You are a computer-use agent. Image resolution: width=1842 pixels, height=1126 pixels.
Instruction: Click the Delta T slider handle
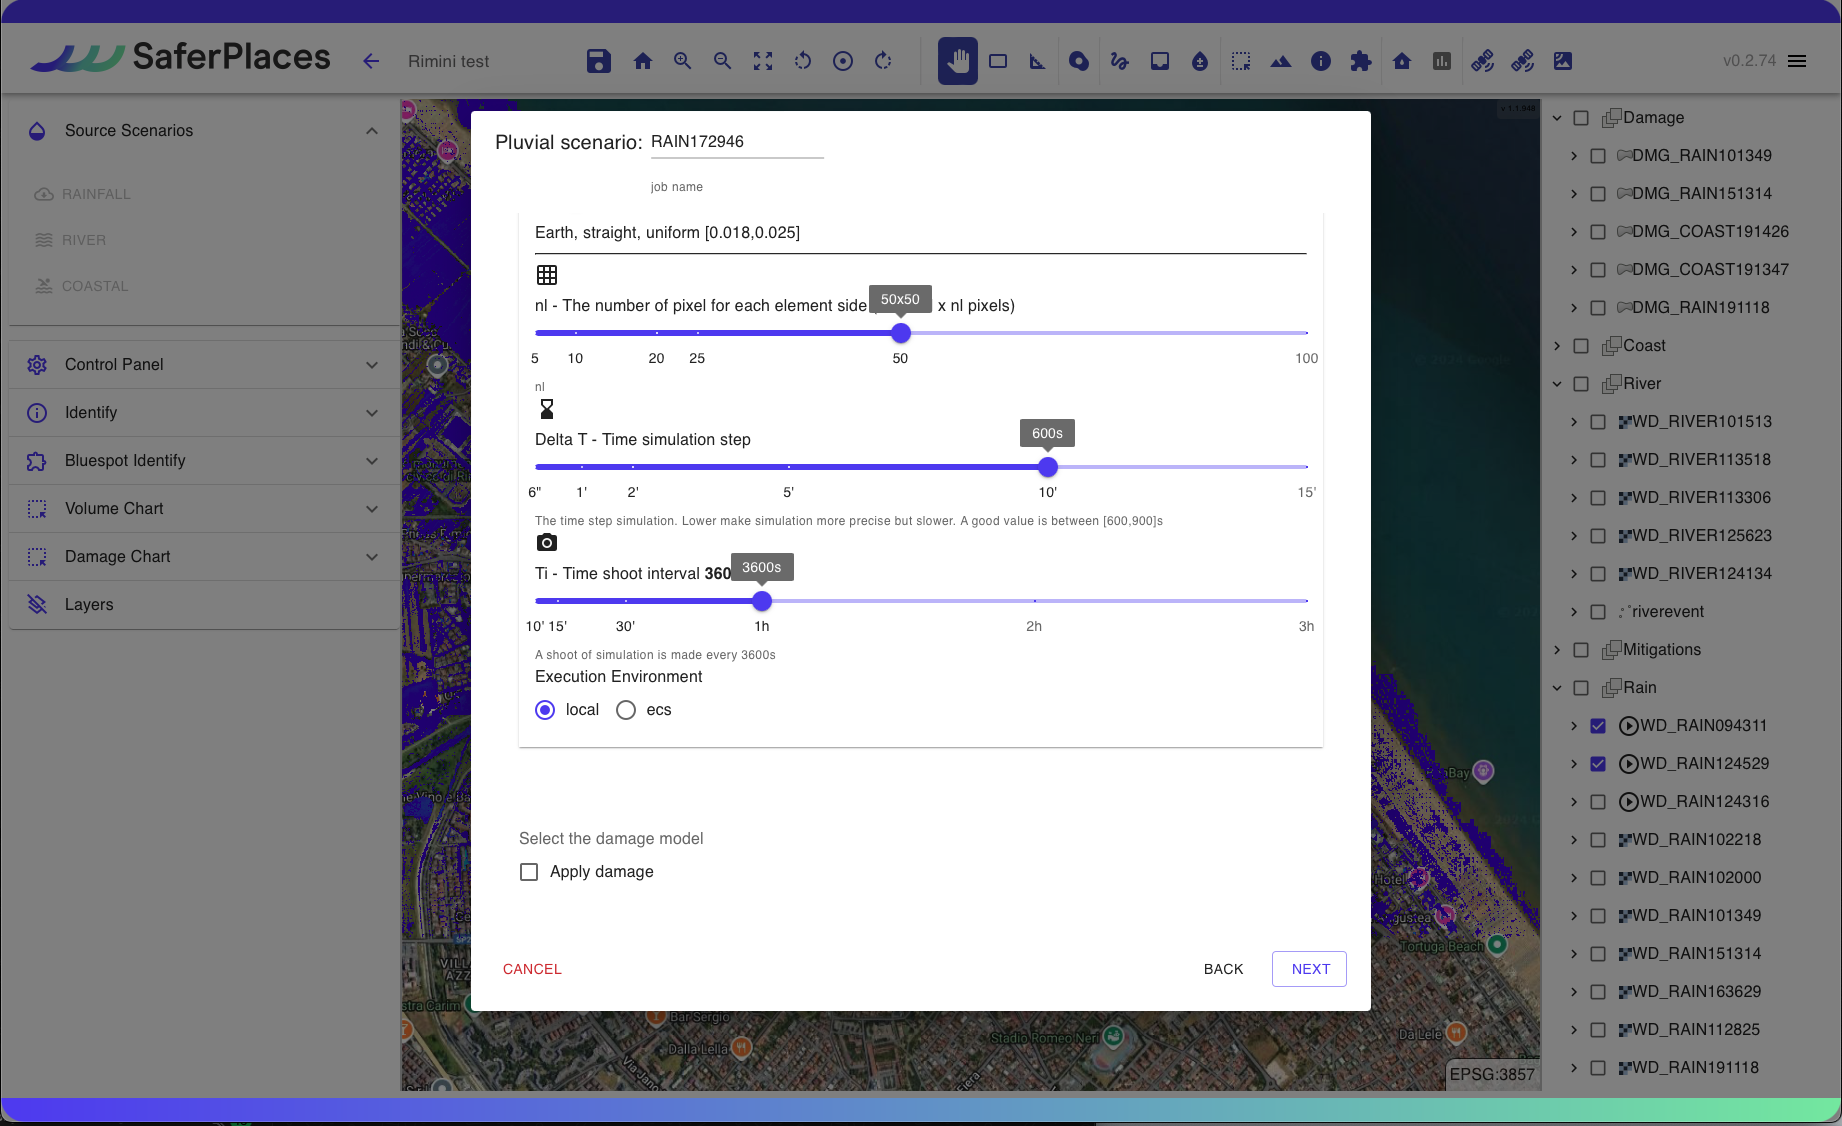1047,467
